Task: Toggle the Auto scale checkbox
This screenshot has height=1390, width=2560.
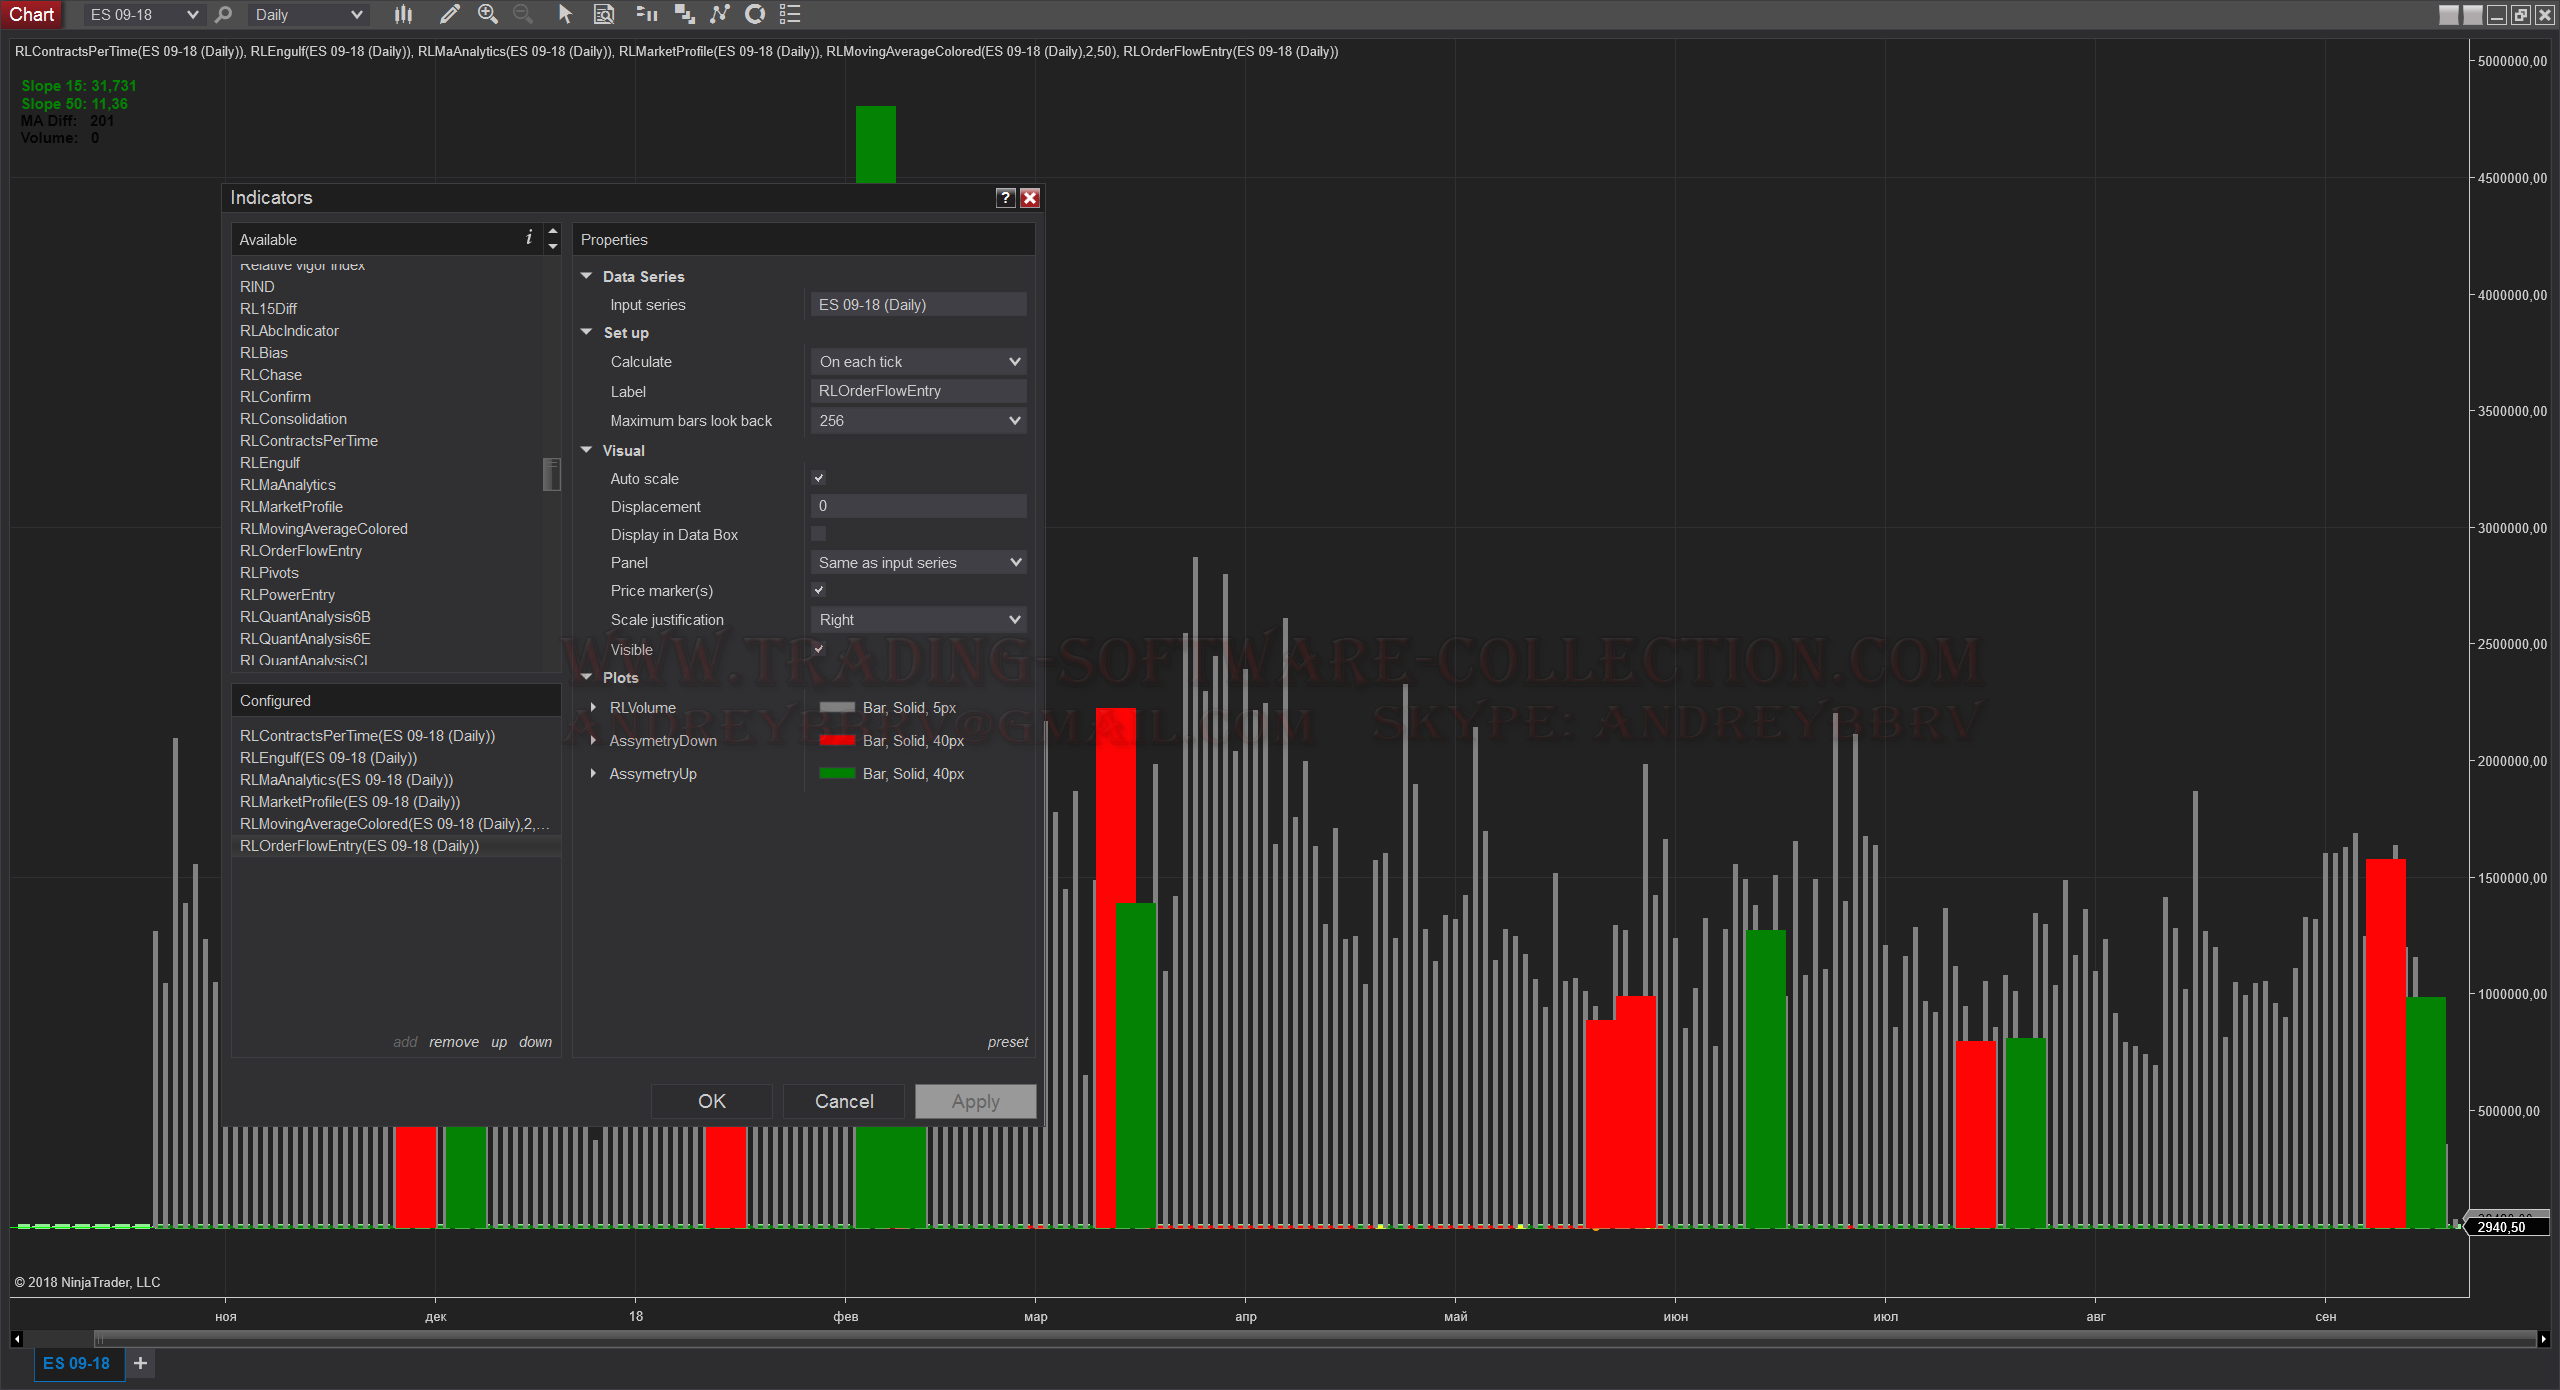Action: [x=818, y=478]
